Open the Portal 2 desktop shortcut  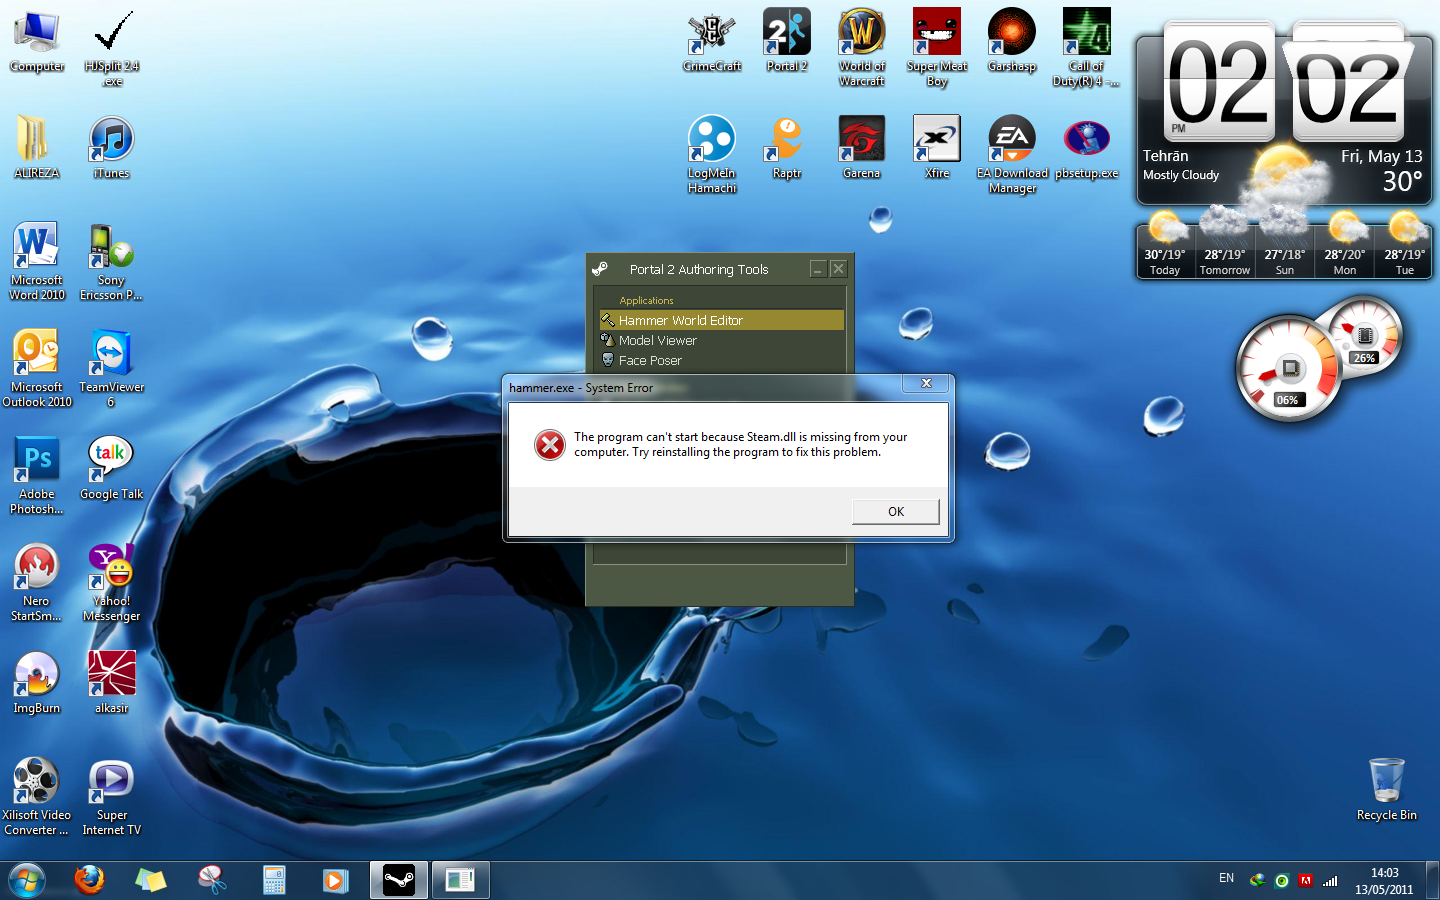click(786, 30)
